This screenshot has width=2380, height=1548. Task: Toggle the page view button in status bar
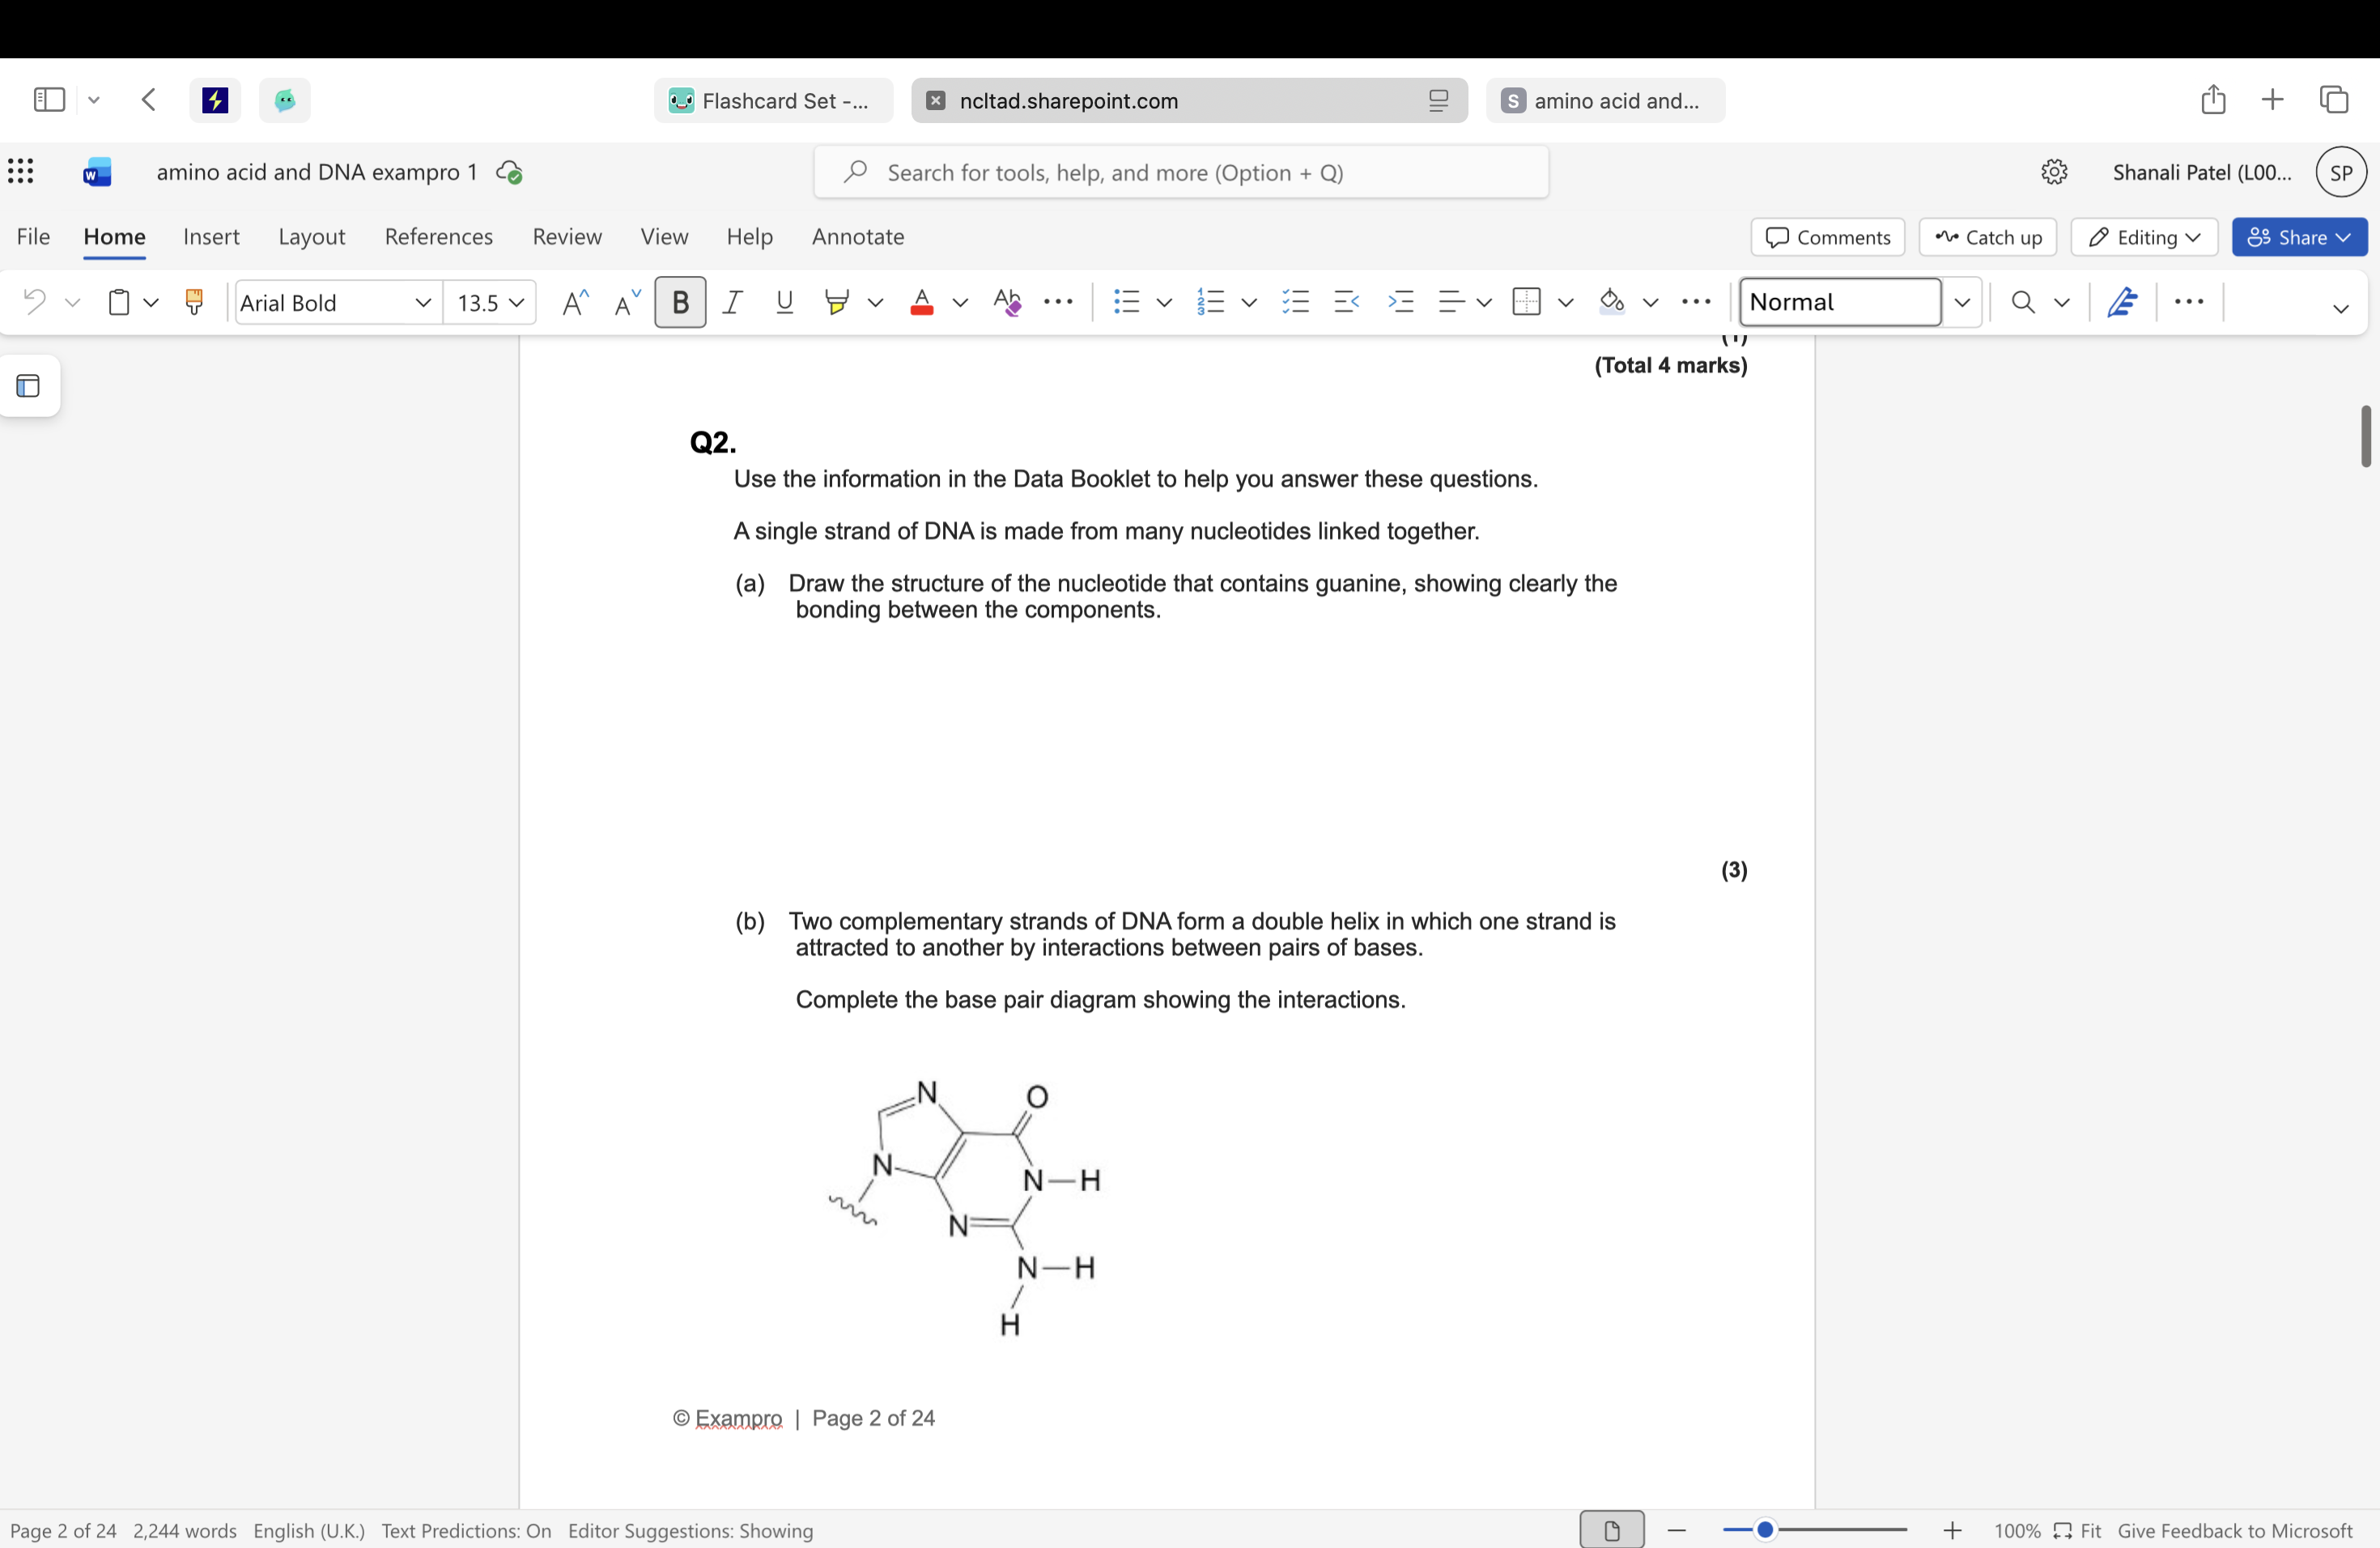pyautogui.click(x=1611, y=1530)
